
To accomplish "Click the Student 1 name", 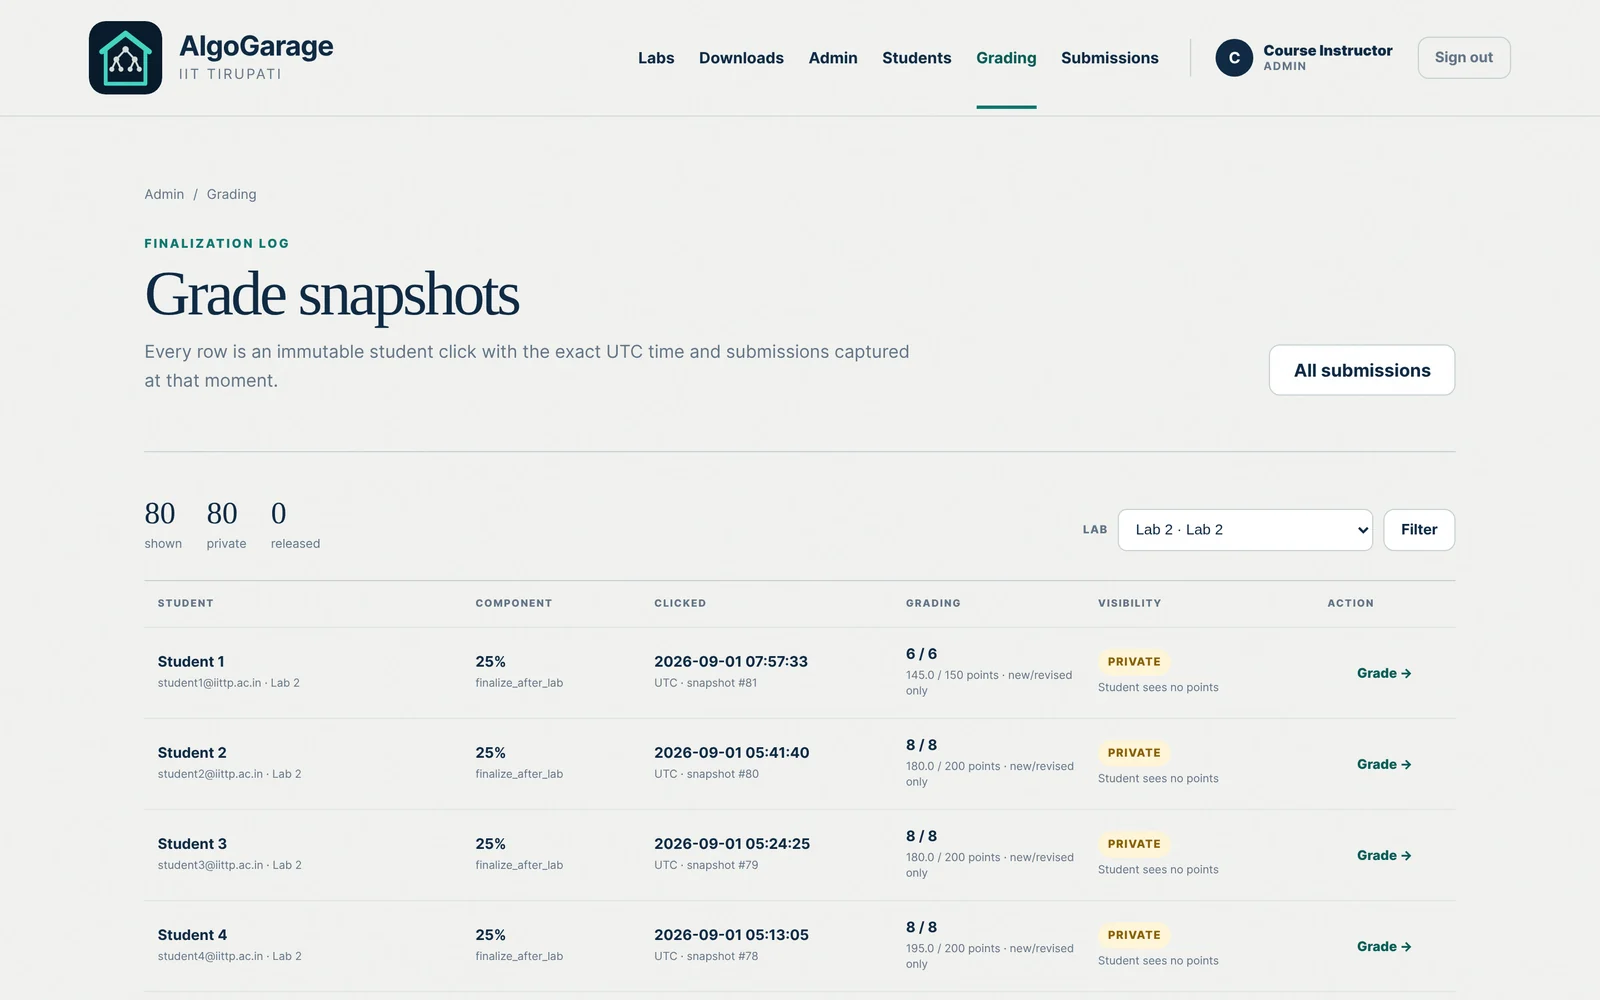I will 191,661.
